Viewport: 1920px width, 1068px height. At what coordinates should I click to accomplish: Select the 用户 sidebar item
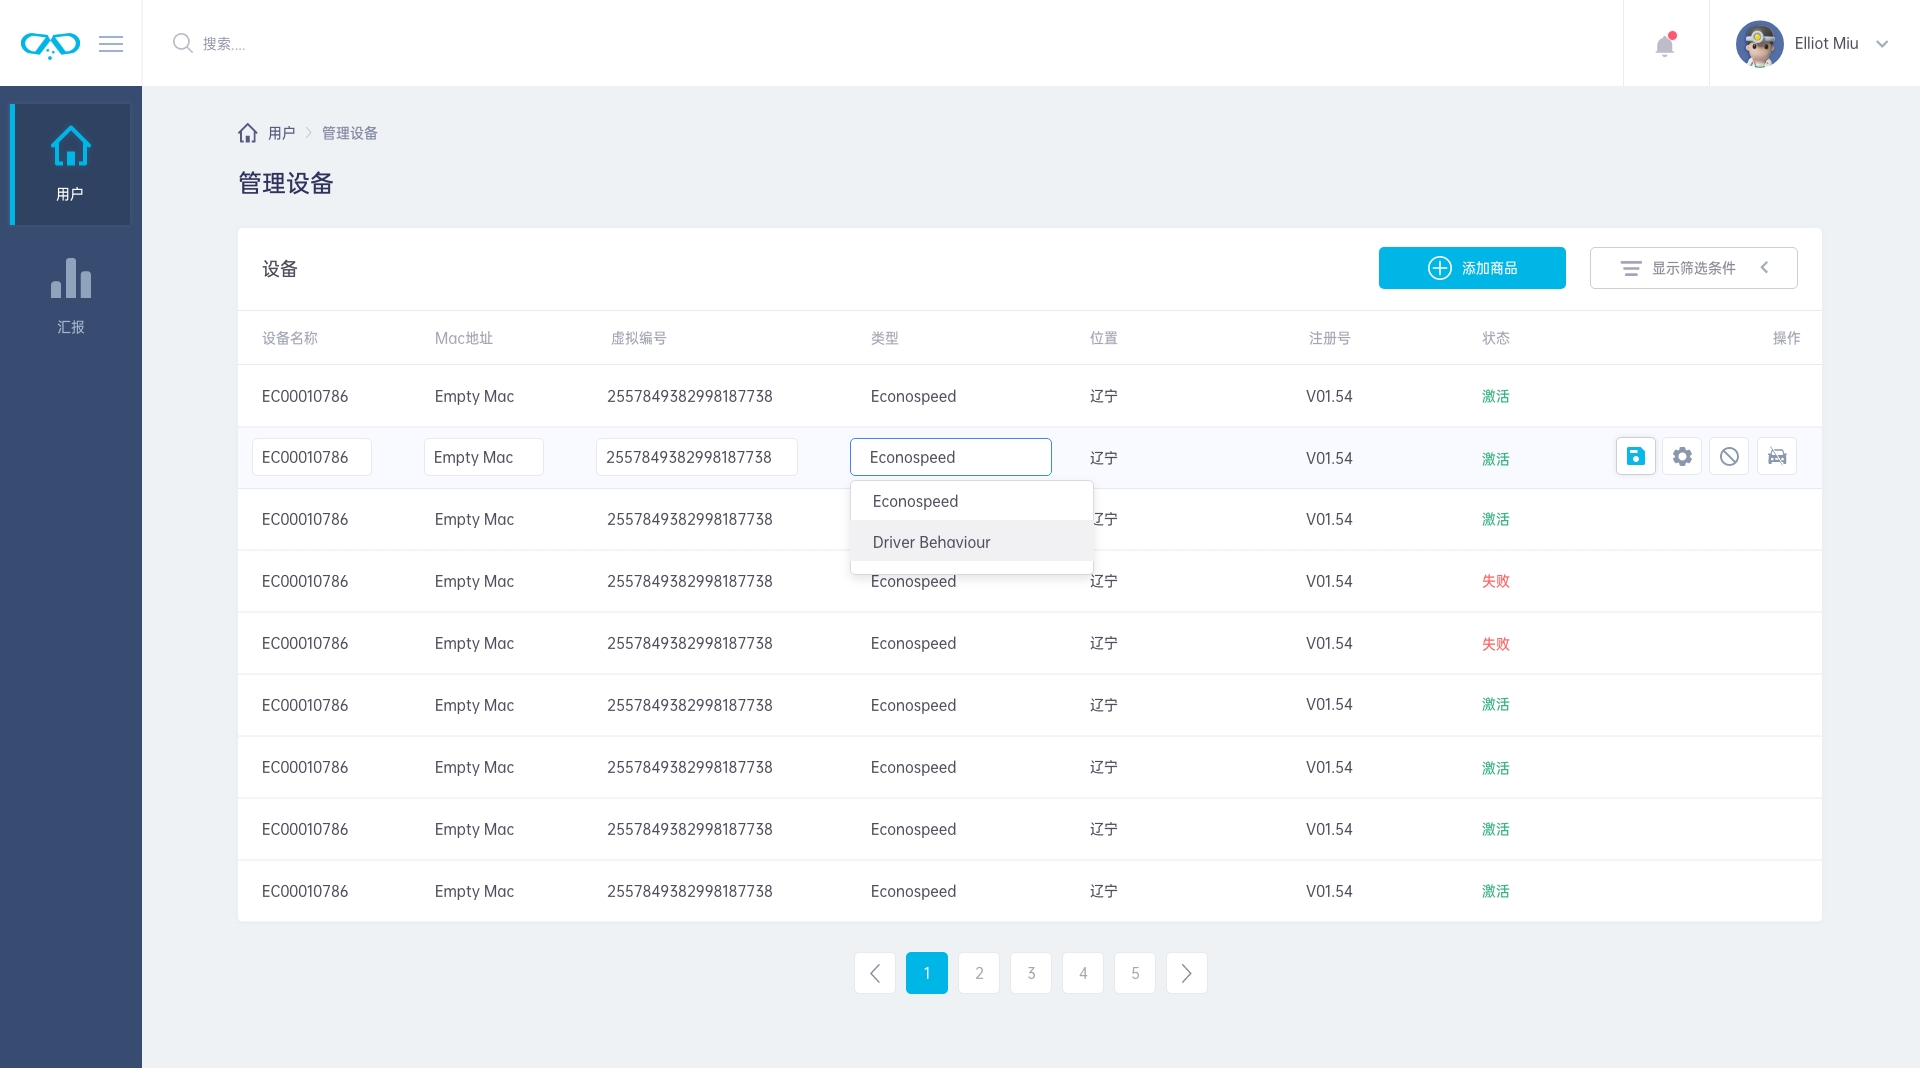pyautogui.click(x=71, y=165)
